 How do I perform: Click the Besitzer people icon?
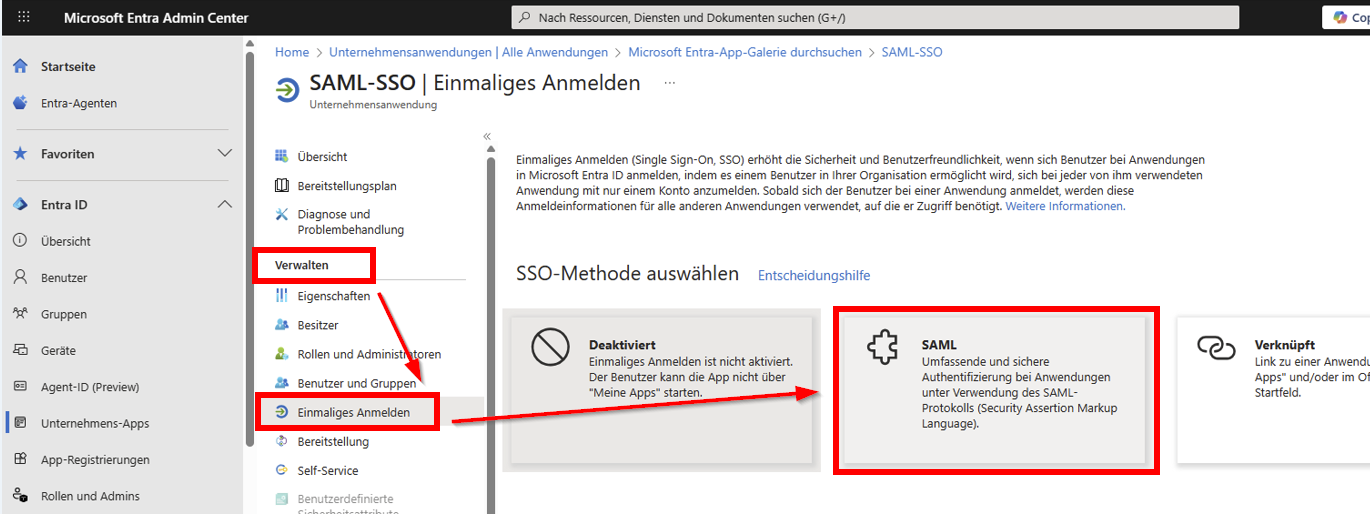(281, 325)
